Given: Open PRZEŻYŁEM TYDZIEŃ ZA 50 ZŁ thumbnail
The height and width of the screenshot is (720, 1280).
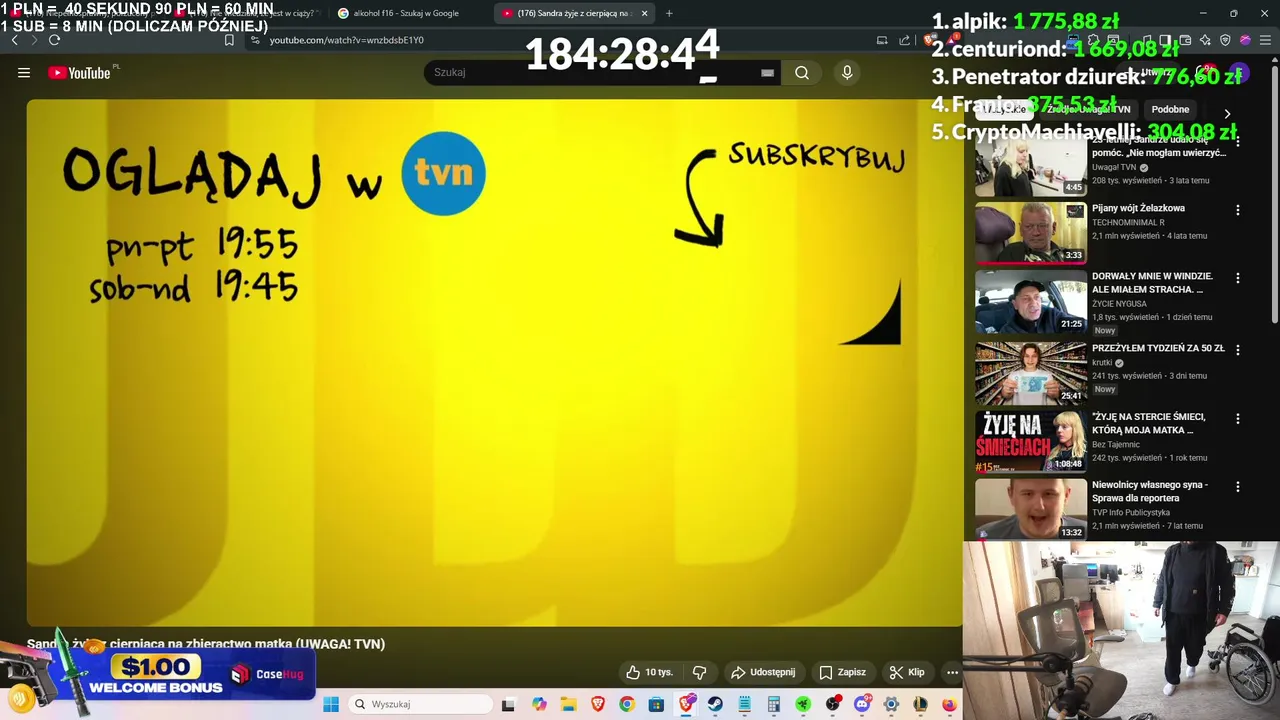Looking at the screenshot, I should 1031,373.
